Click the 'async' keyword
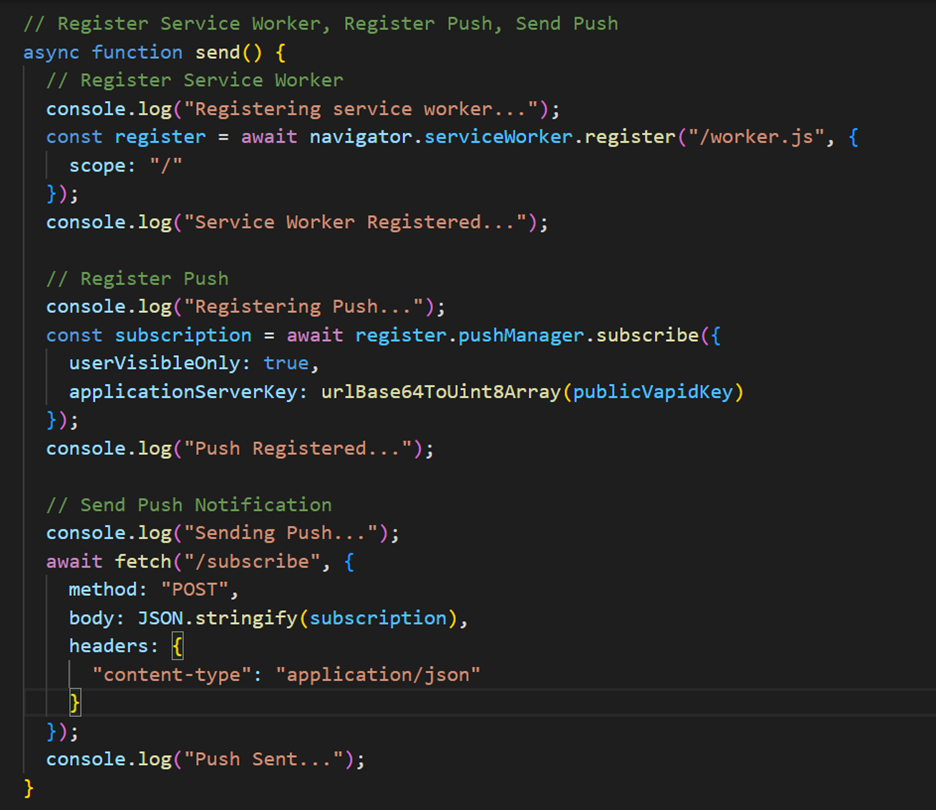This screenshot has width=936, height=810. (51, 53)
